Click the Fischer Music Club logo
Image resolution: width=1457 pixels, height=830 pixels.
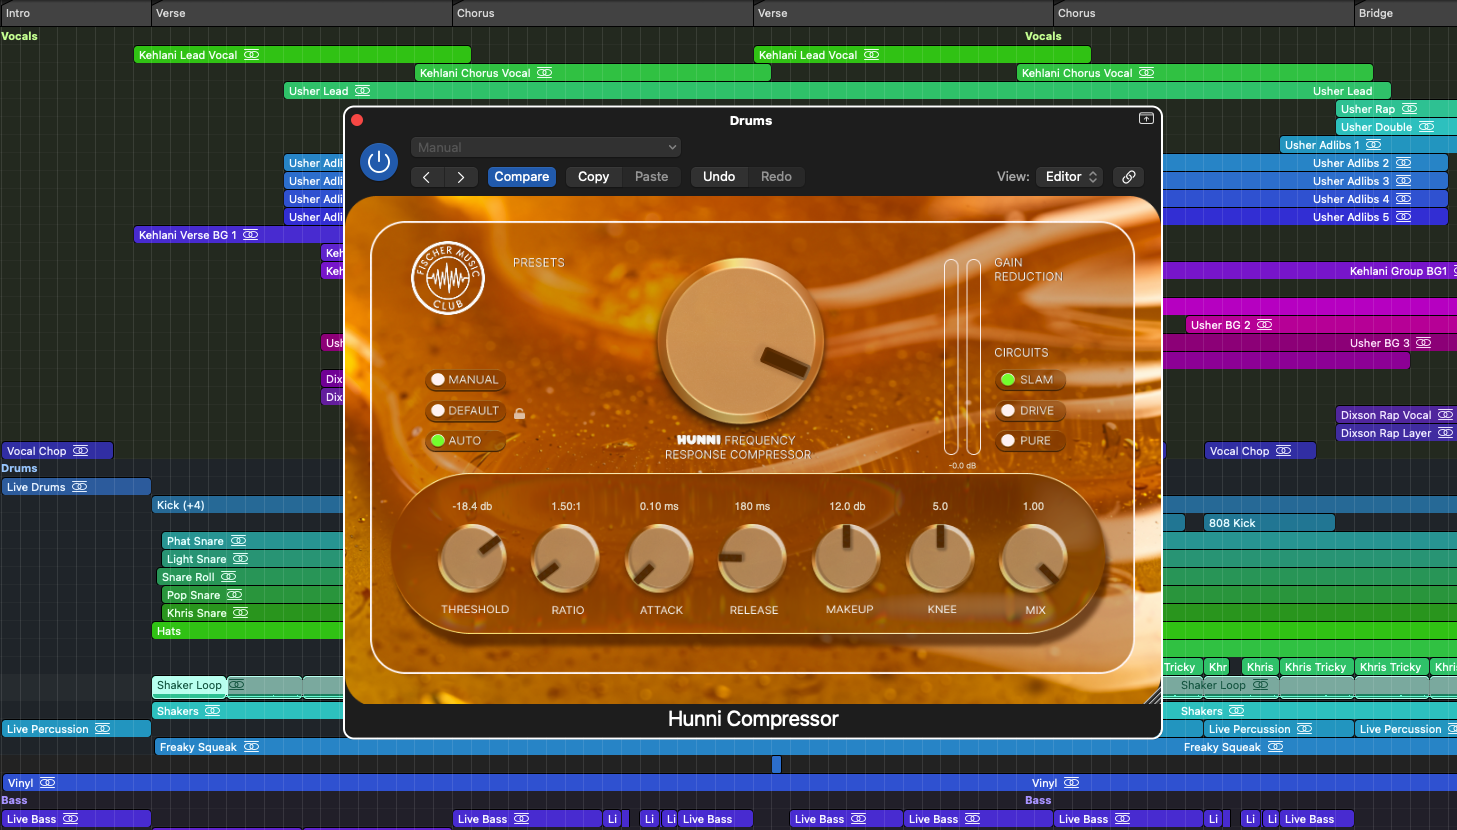pyautogui.click(x=448, y=278)
